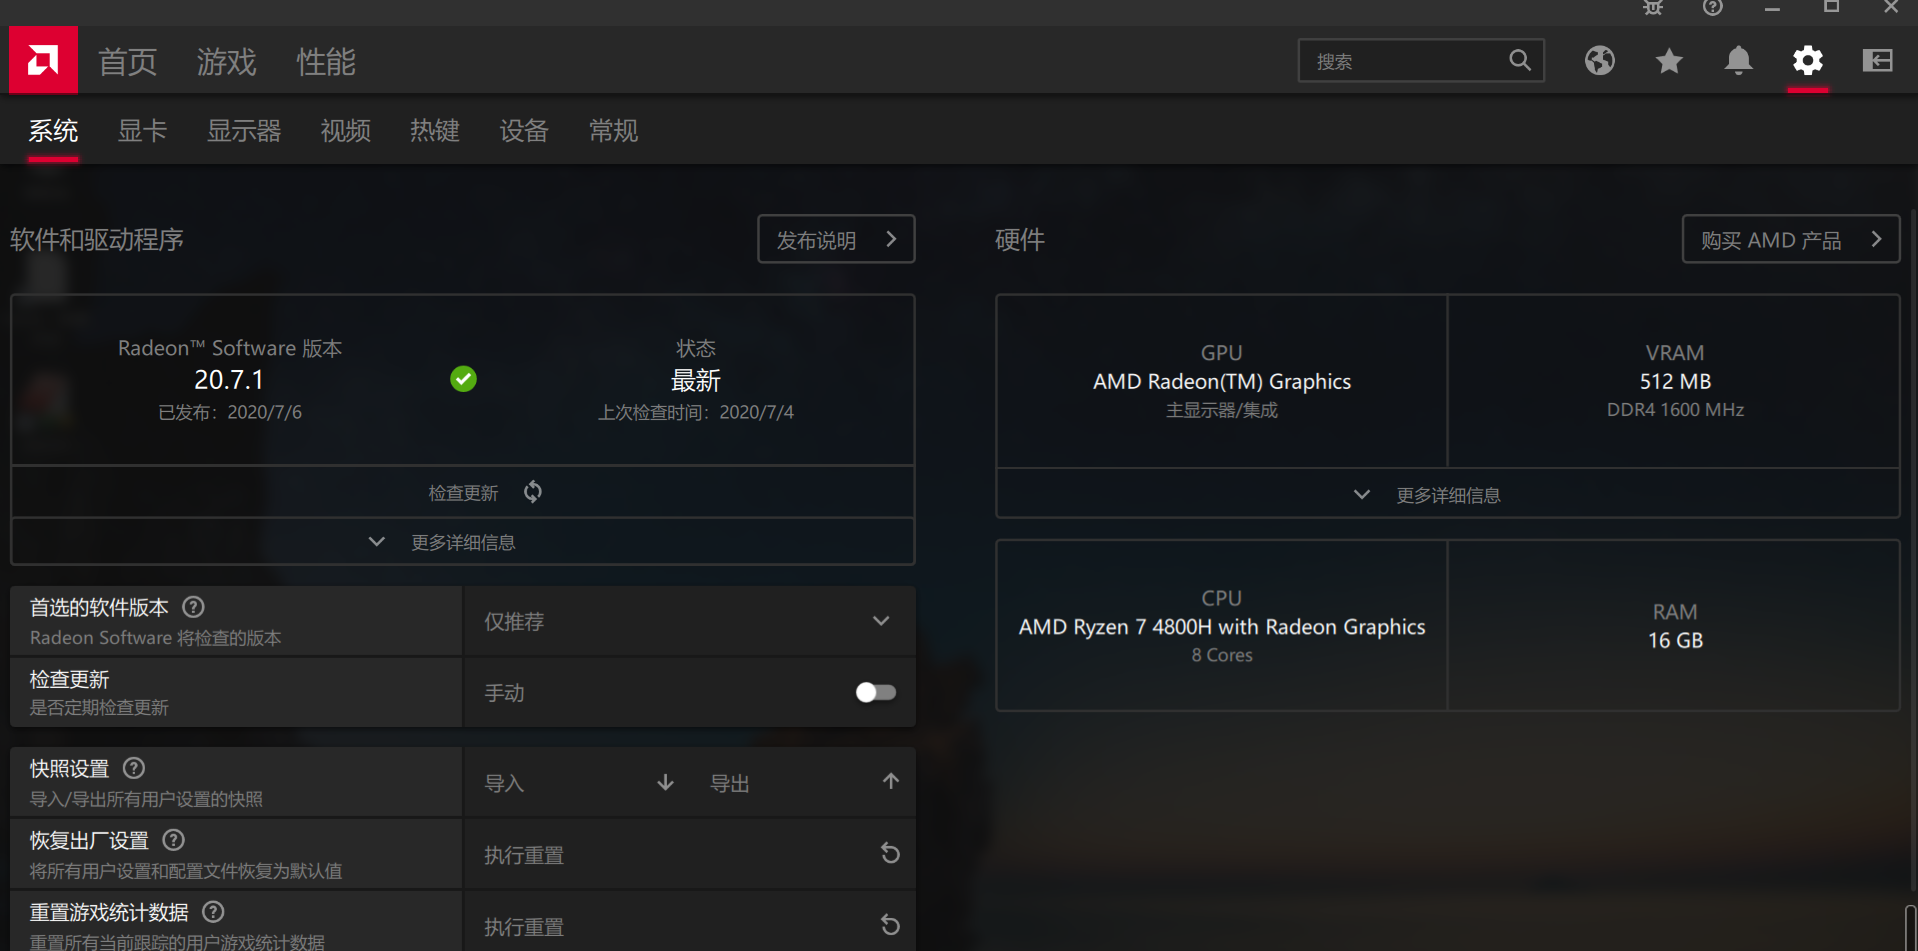The height and width of the screenshot is (951, 1918).
Task: Click the VRAM value 512 MB
Action: (1675, 381)
